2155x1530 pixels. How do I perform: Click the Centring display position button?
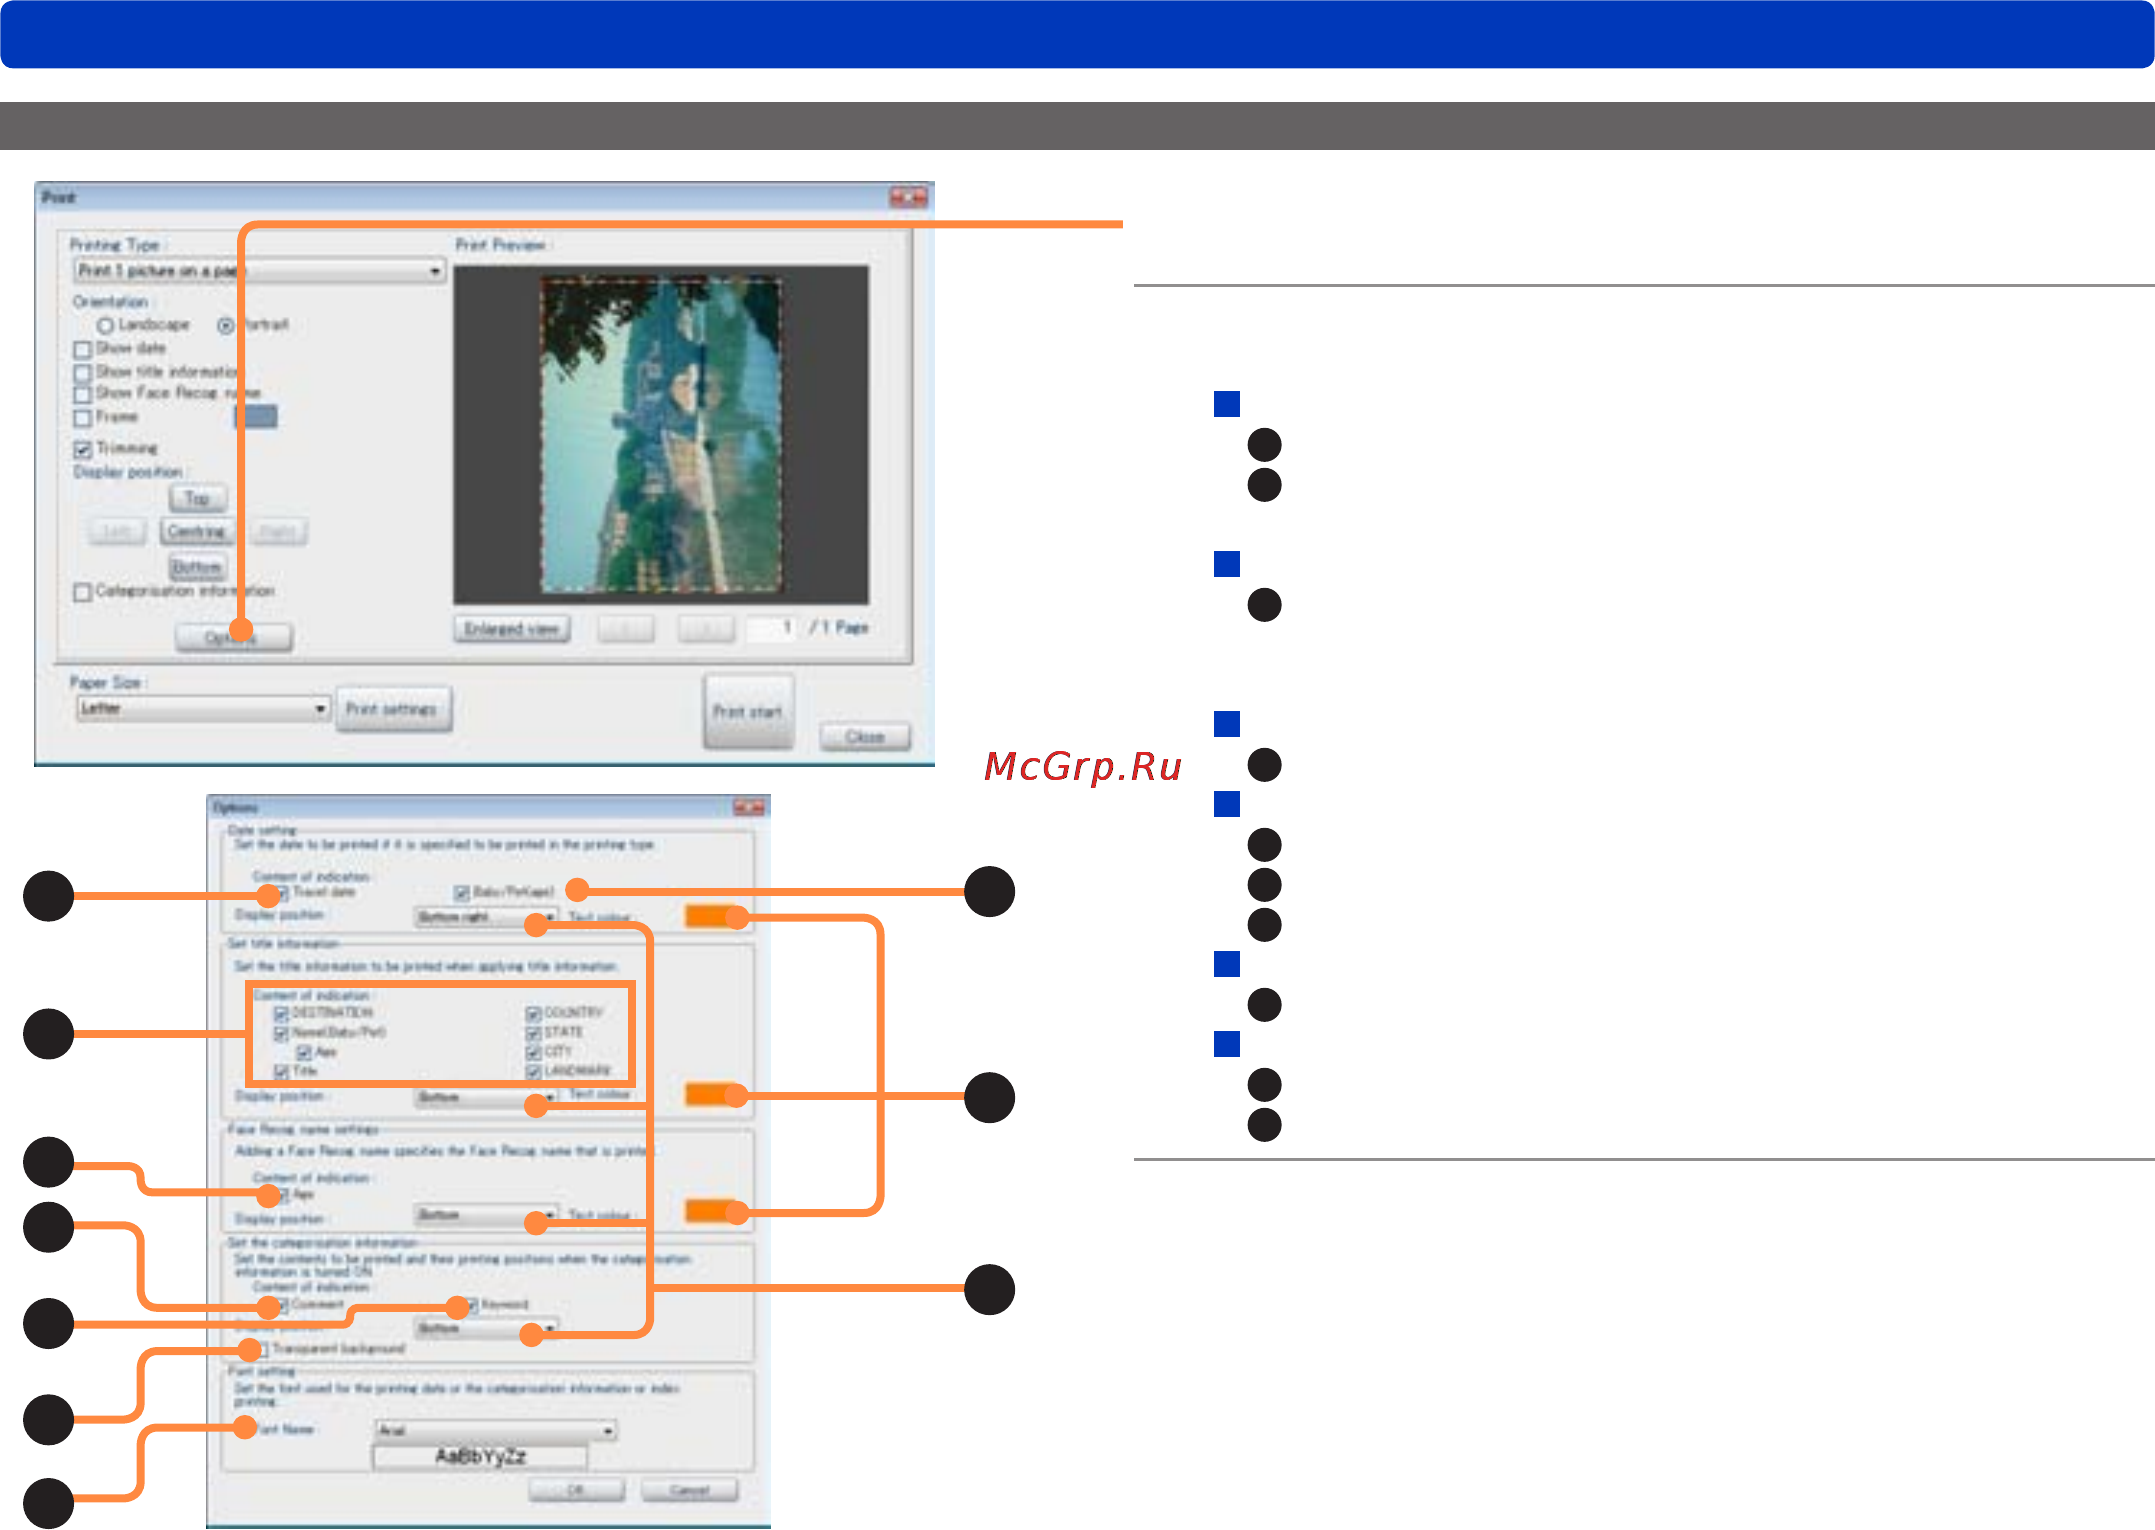tap(196, 532)
